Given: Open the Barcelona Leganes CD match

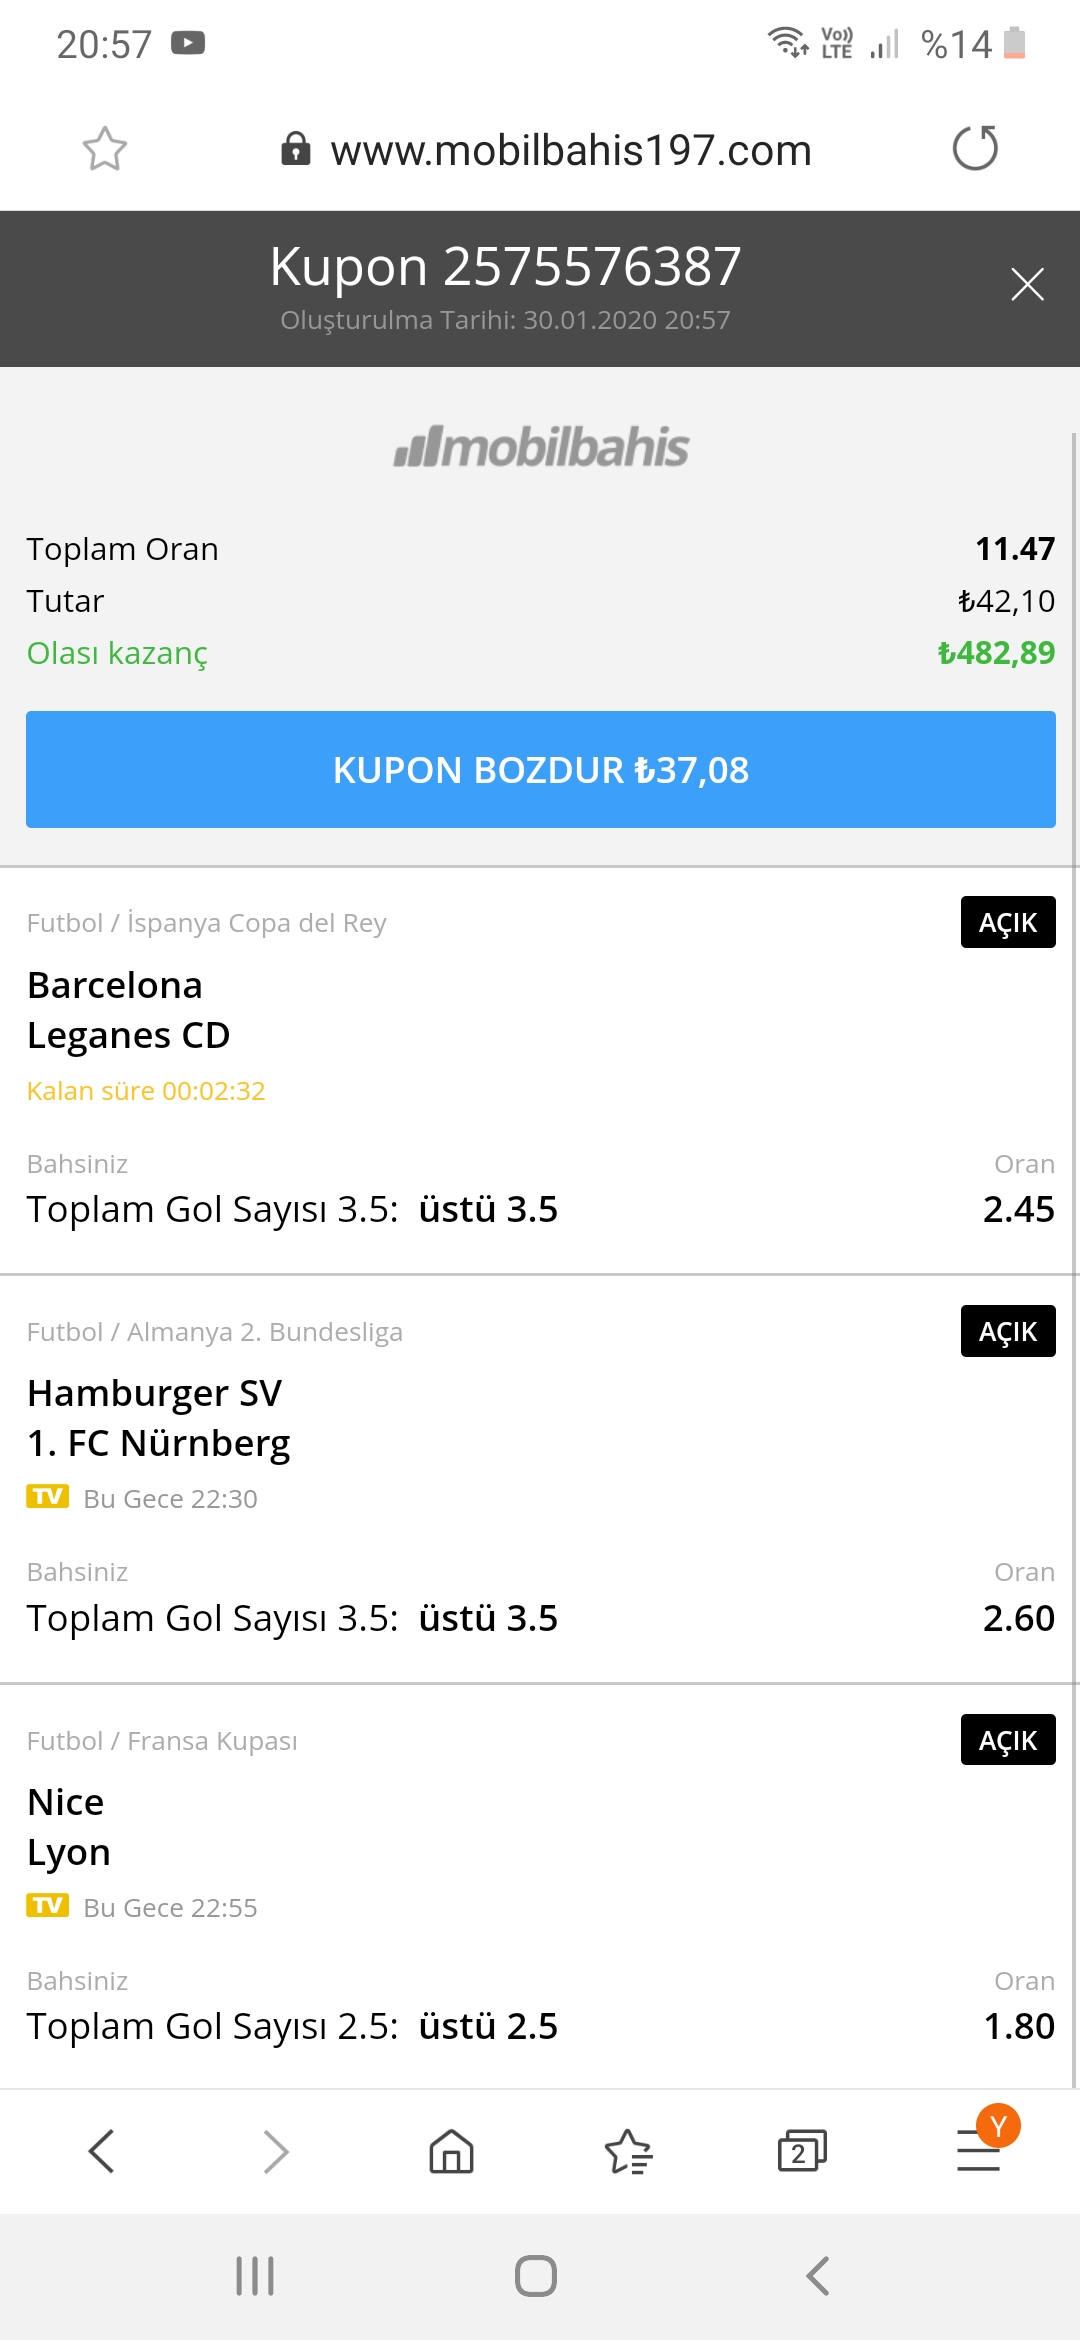Looking at the screenshot, I should (x=129, y=1010).
